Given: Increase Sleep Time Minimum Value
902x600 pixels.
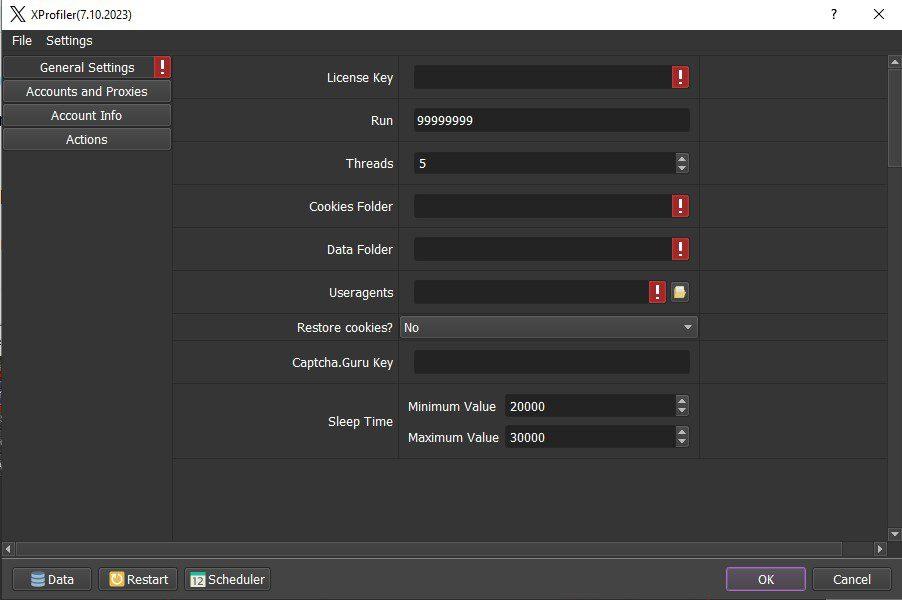Looking at the screenshot, I should pos(682,401).
